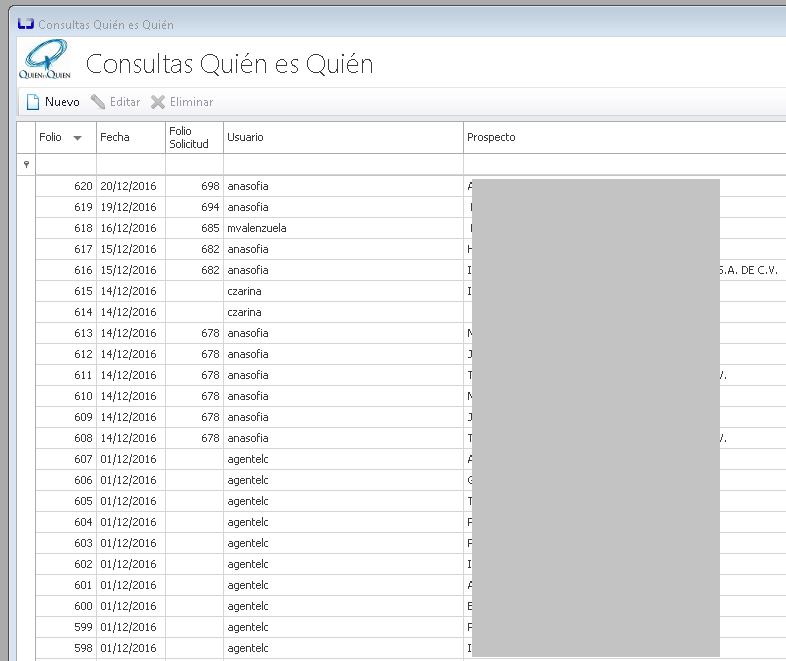
Task: Select row with Folio 608
Action: 411,438
